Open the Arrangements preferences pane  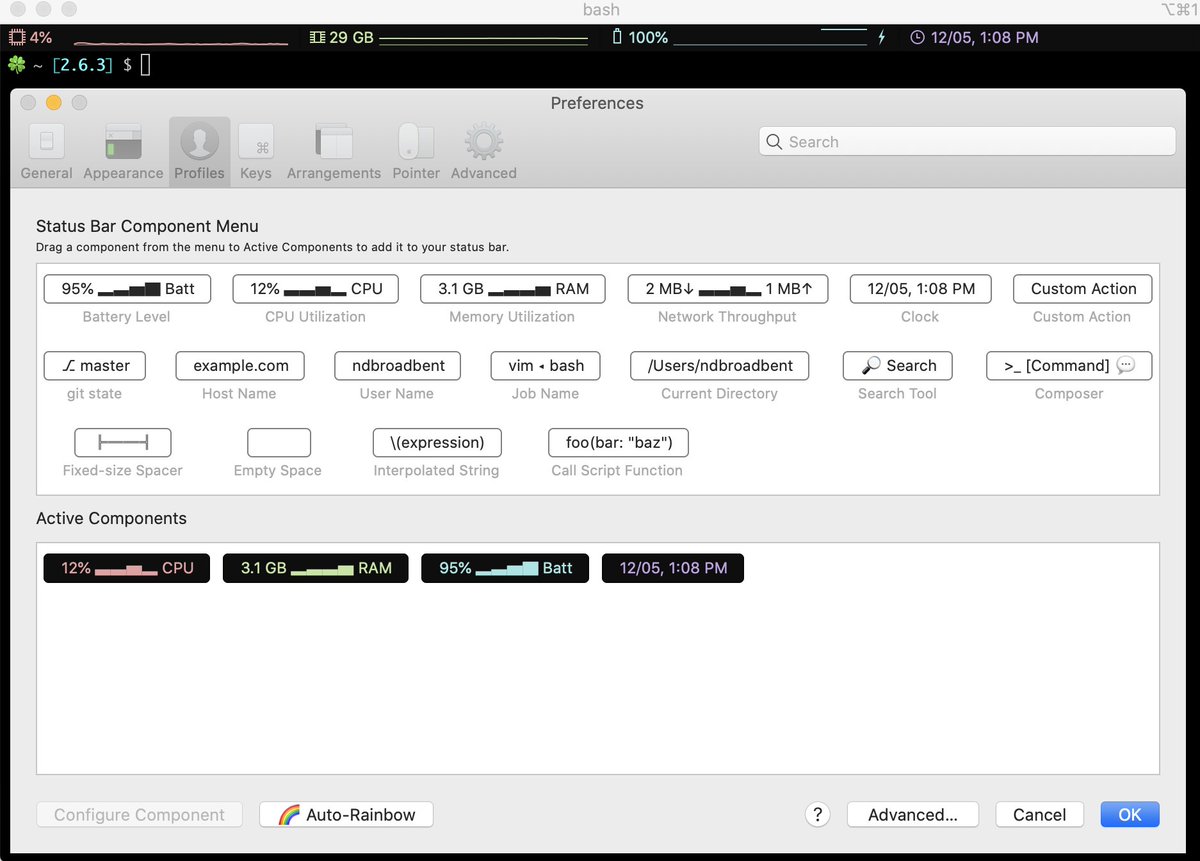coord(333,150)
